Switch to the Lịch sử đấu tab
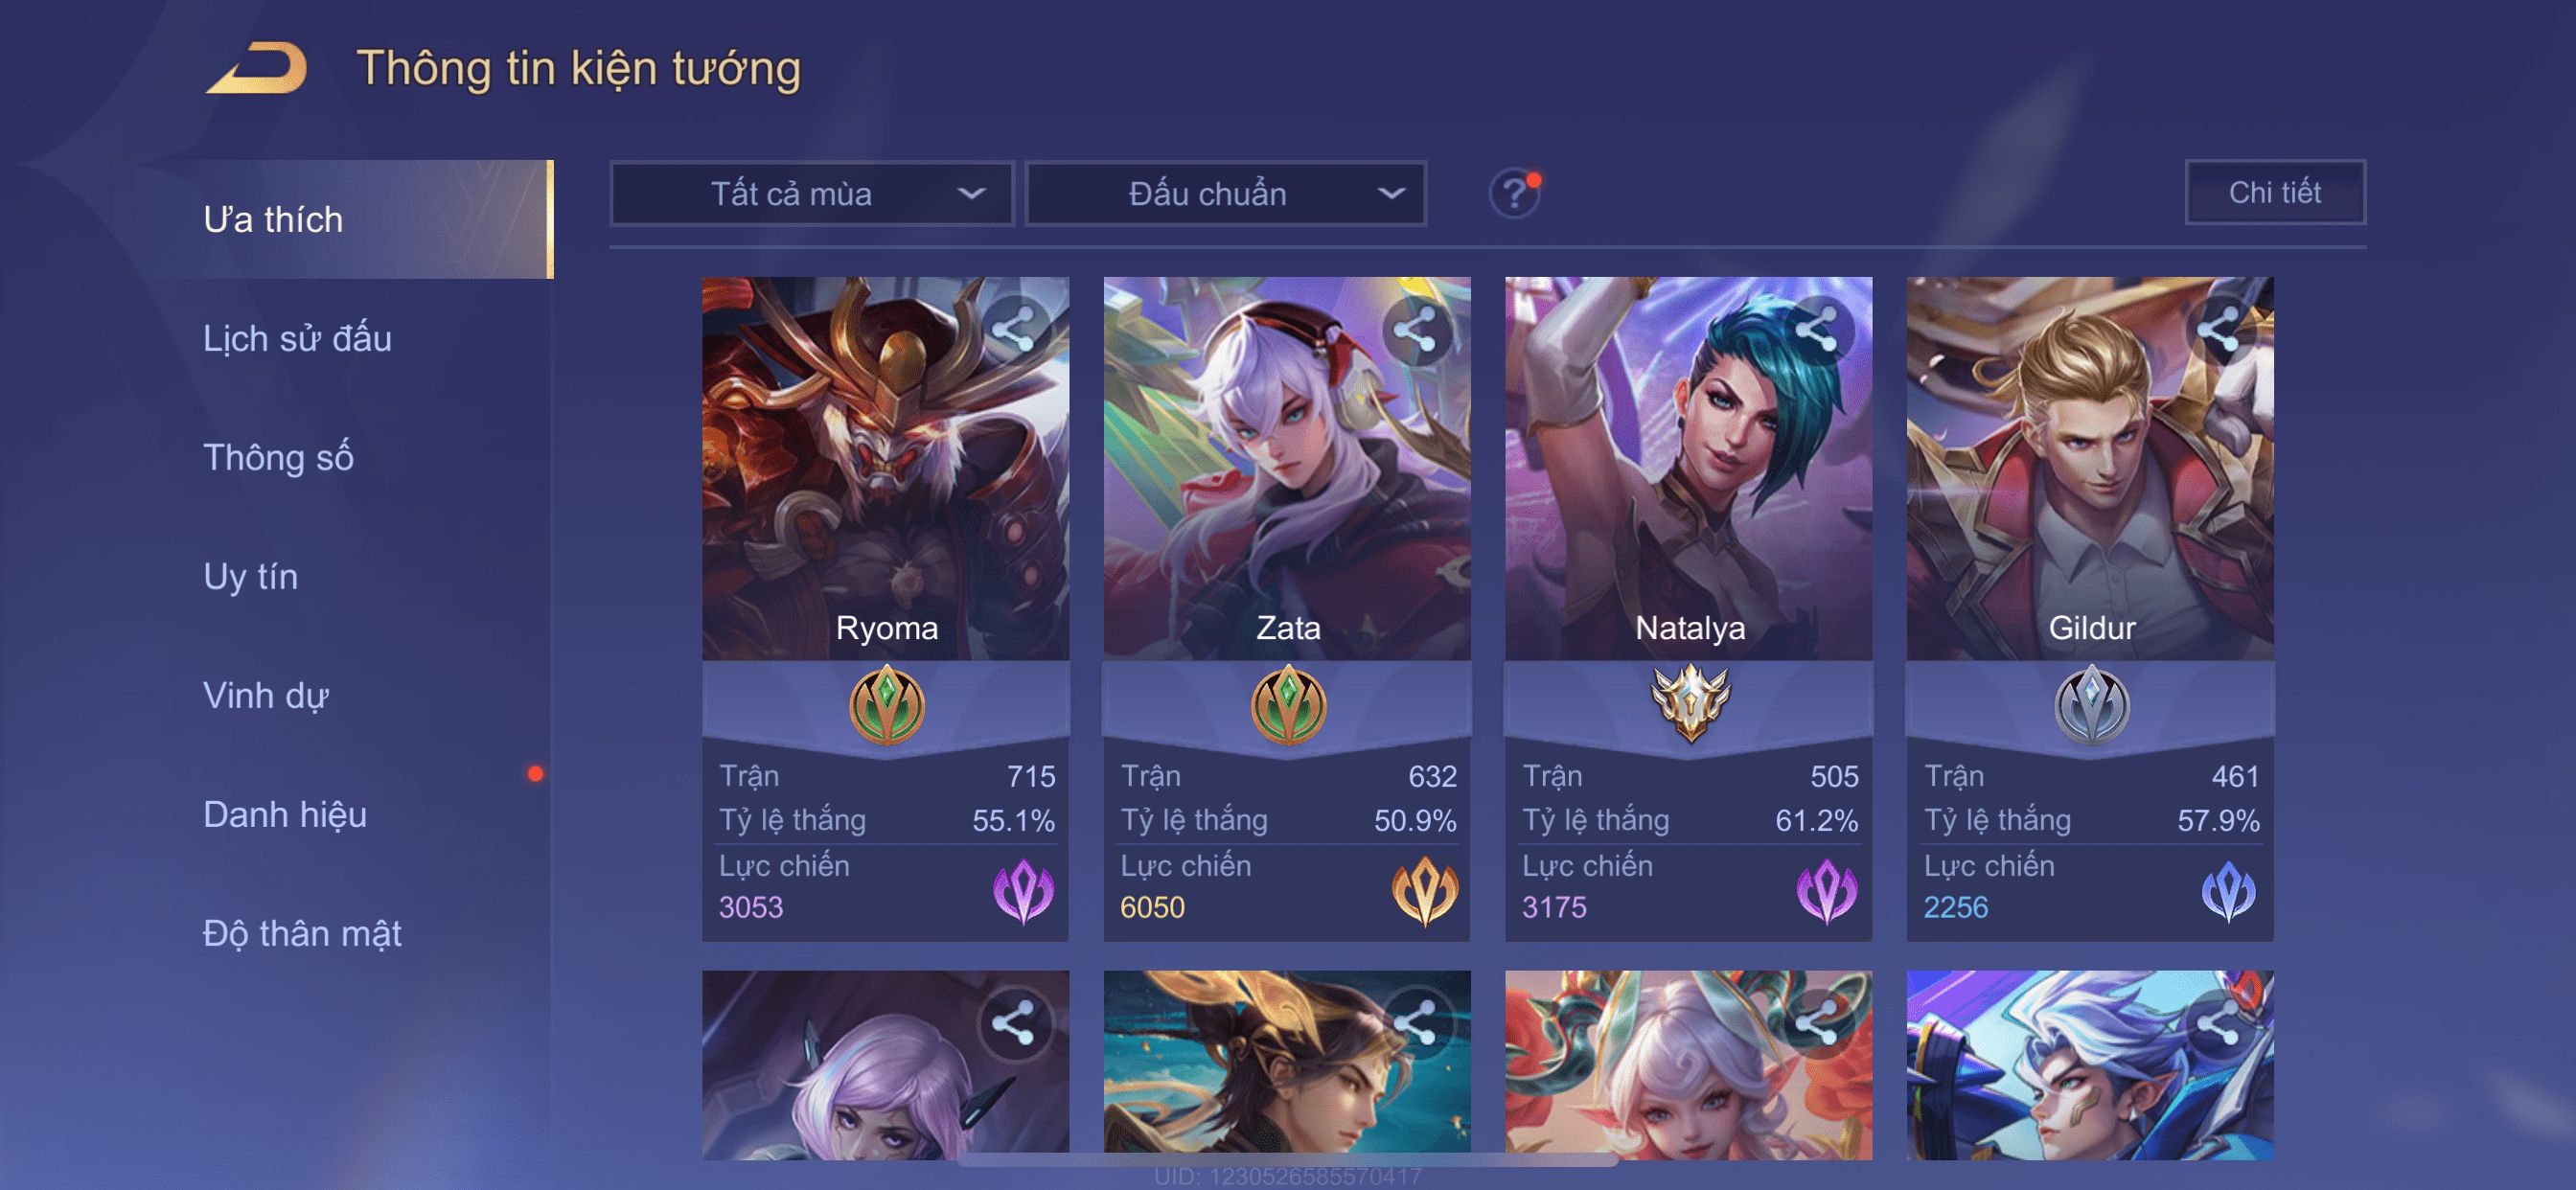This screenshot has width=2576, height=1190. (297, 338)
